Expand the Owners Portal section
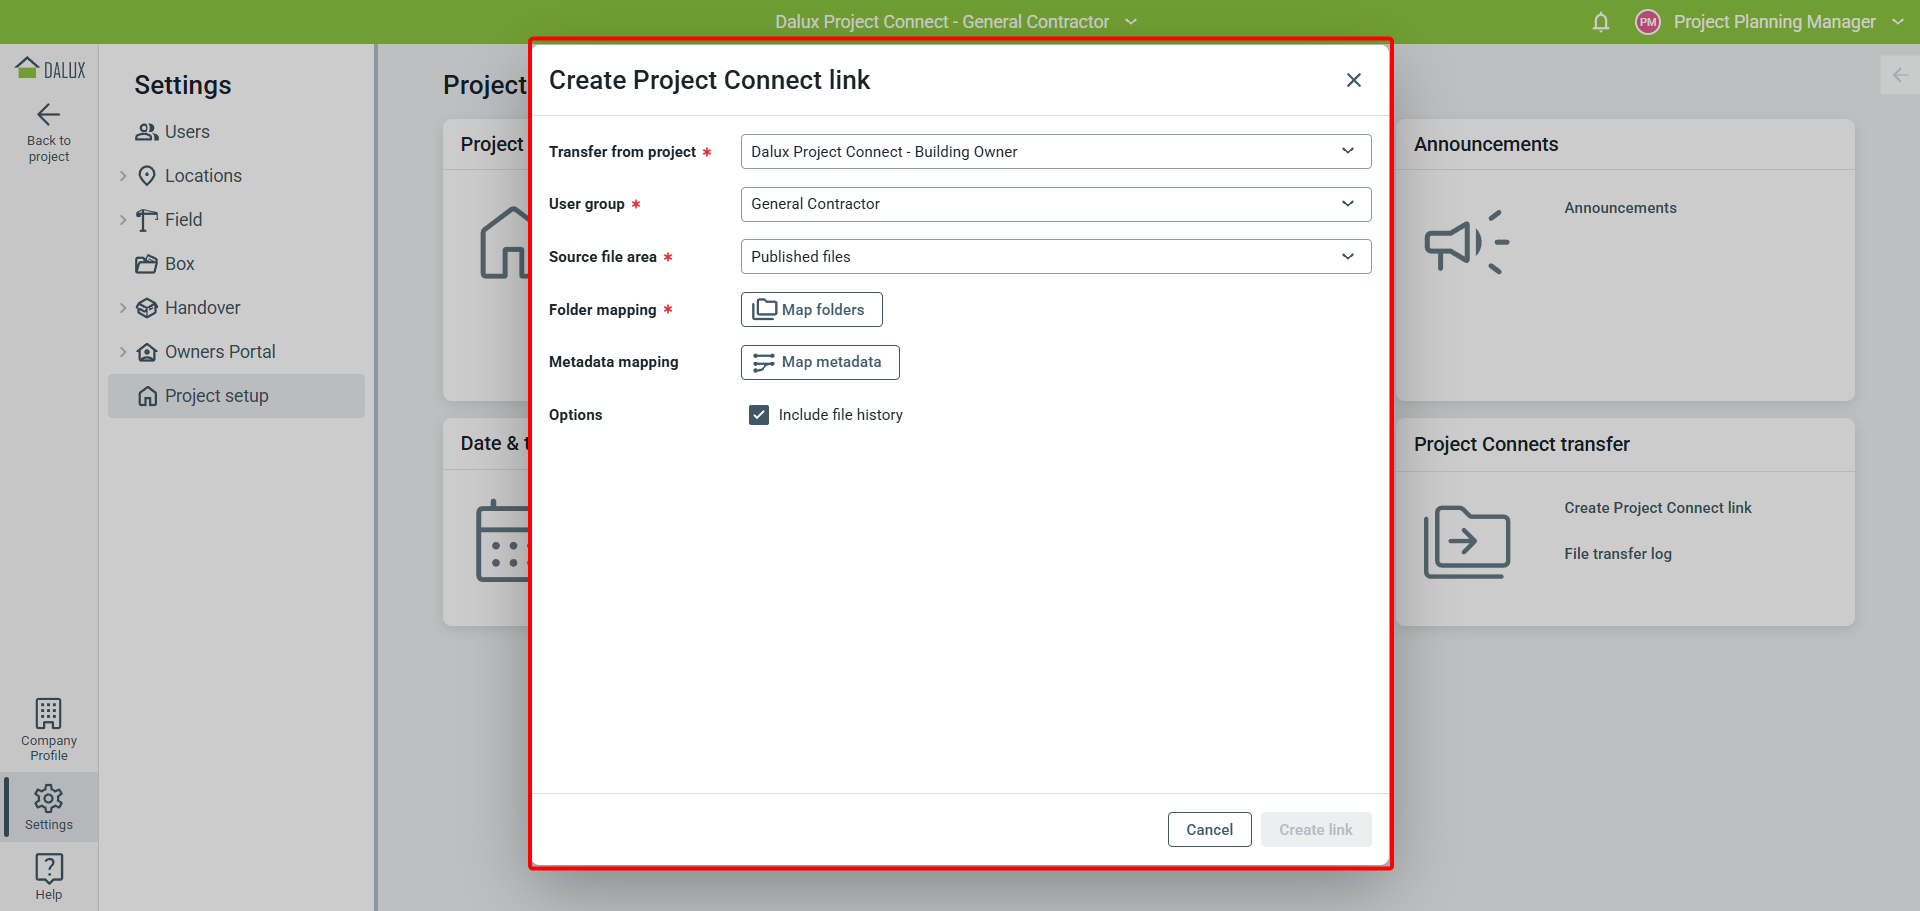The image size is (1920, 911). pyautogui.click(x=123, y=352)
